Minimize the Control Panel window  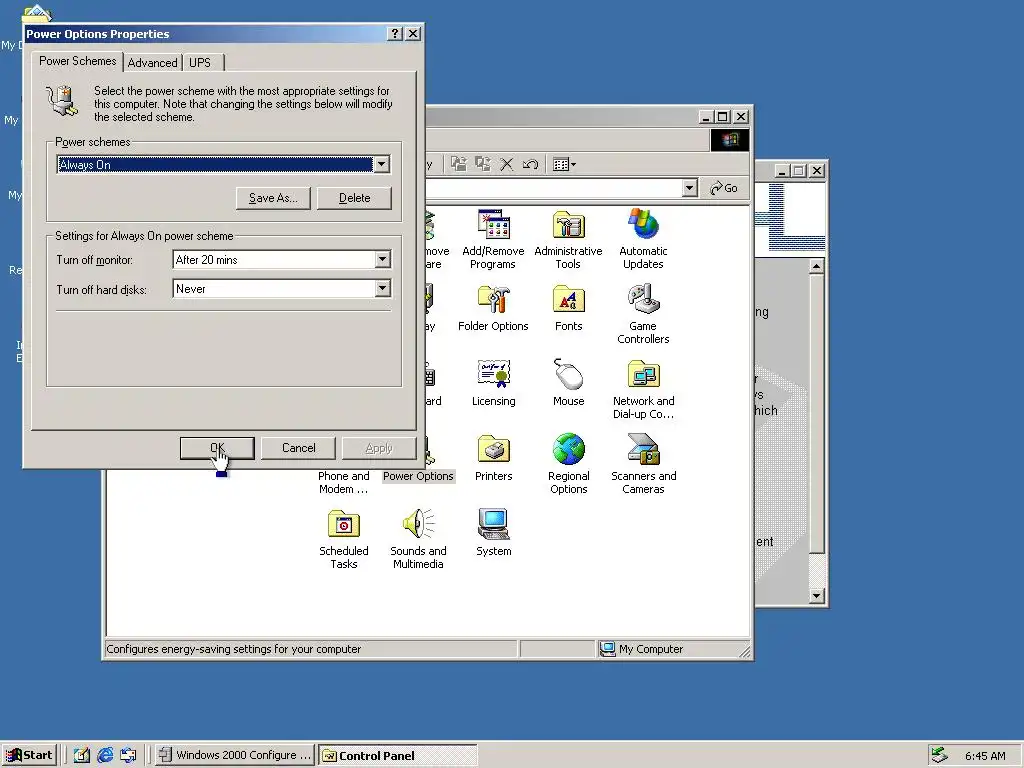[x=706, y=117]
